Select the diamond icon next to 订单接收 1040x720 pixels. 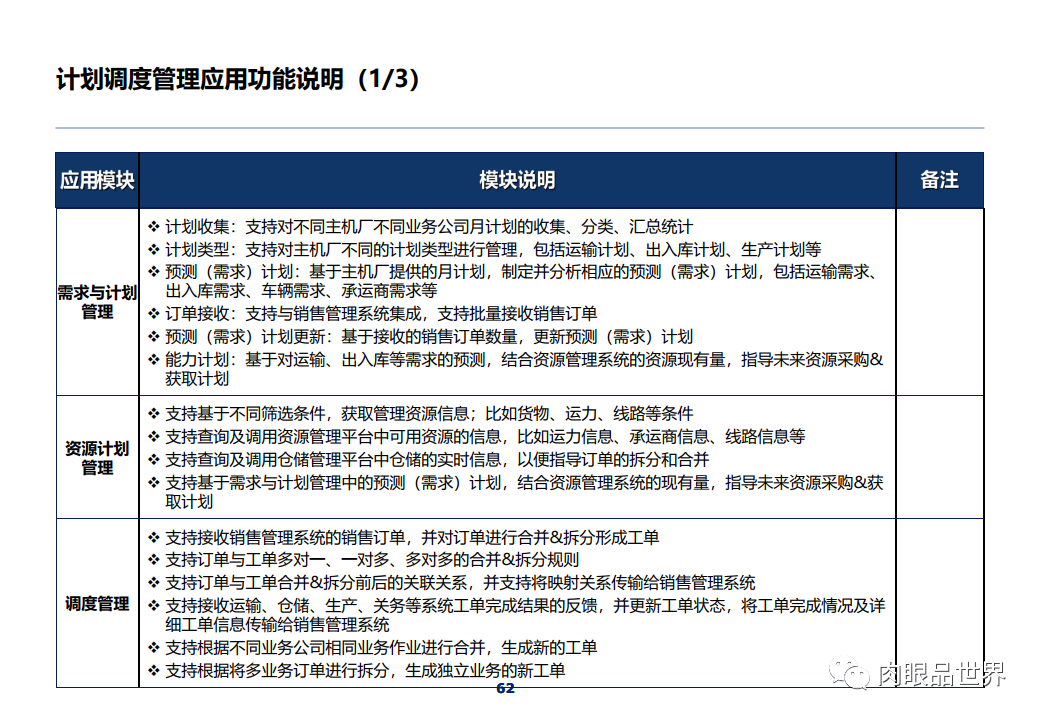(x=152, y=312)
